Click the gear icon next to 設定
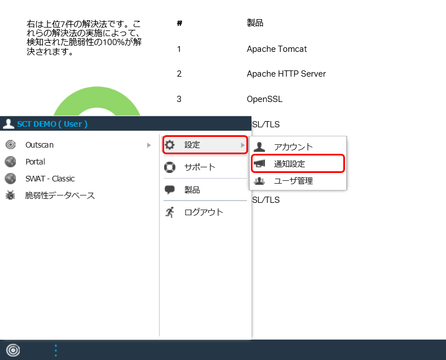This screenshot has height=360, width=446. point(170,145)
